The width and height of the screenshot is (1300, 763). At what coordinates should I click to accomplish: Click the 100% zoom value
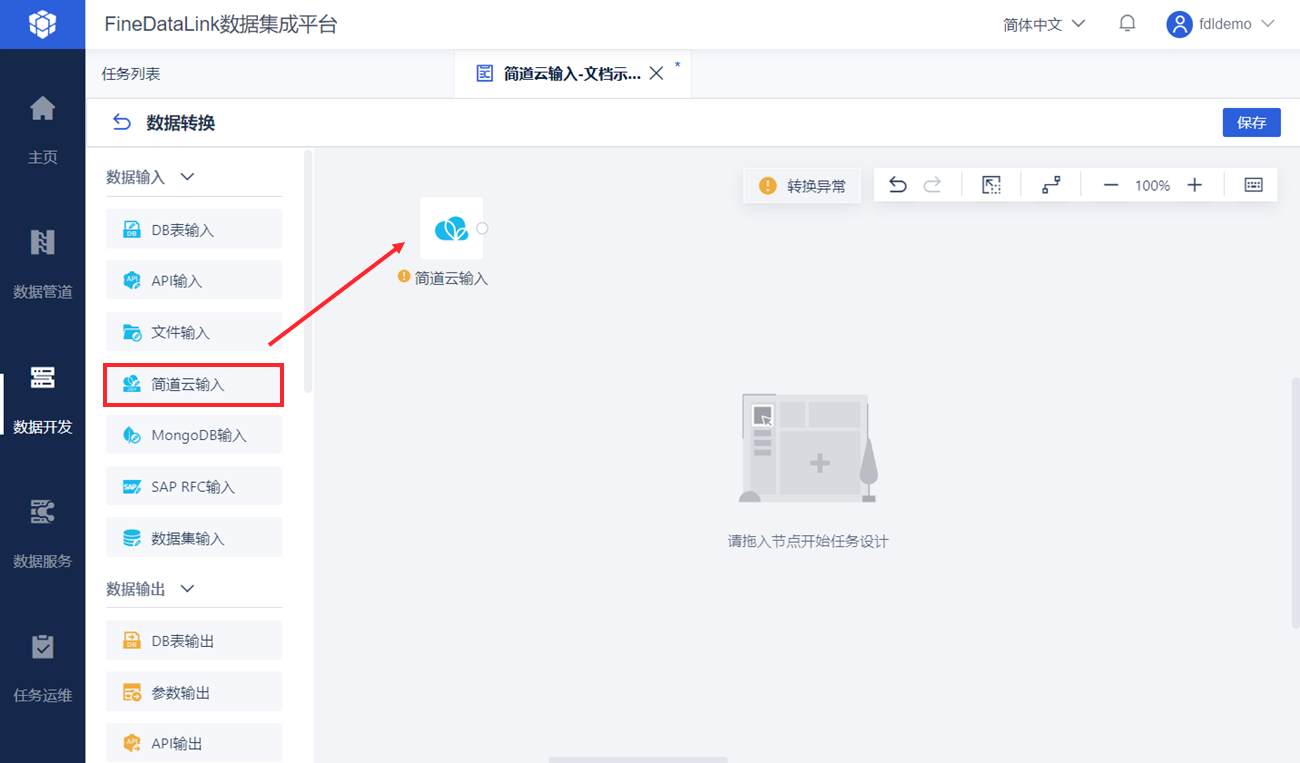1152,185
